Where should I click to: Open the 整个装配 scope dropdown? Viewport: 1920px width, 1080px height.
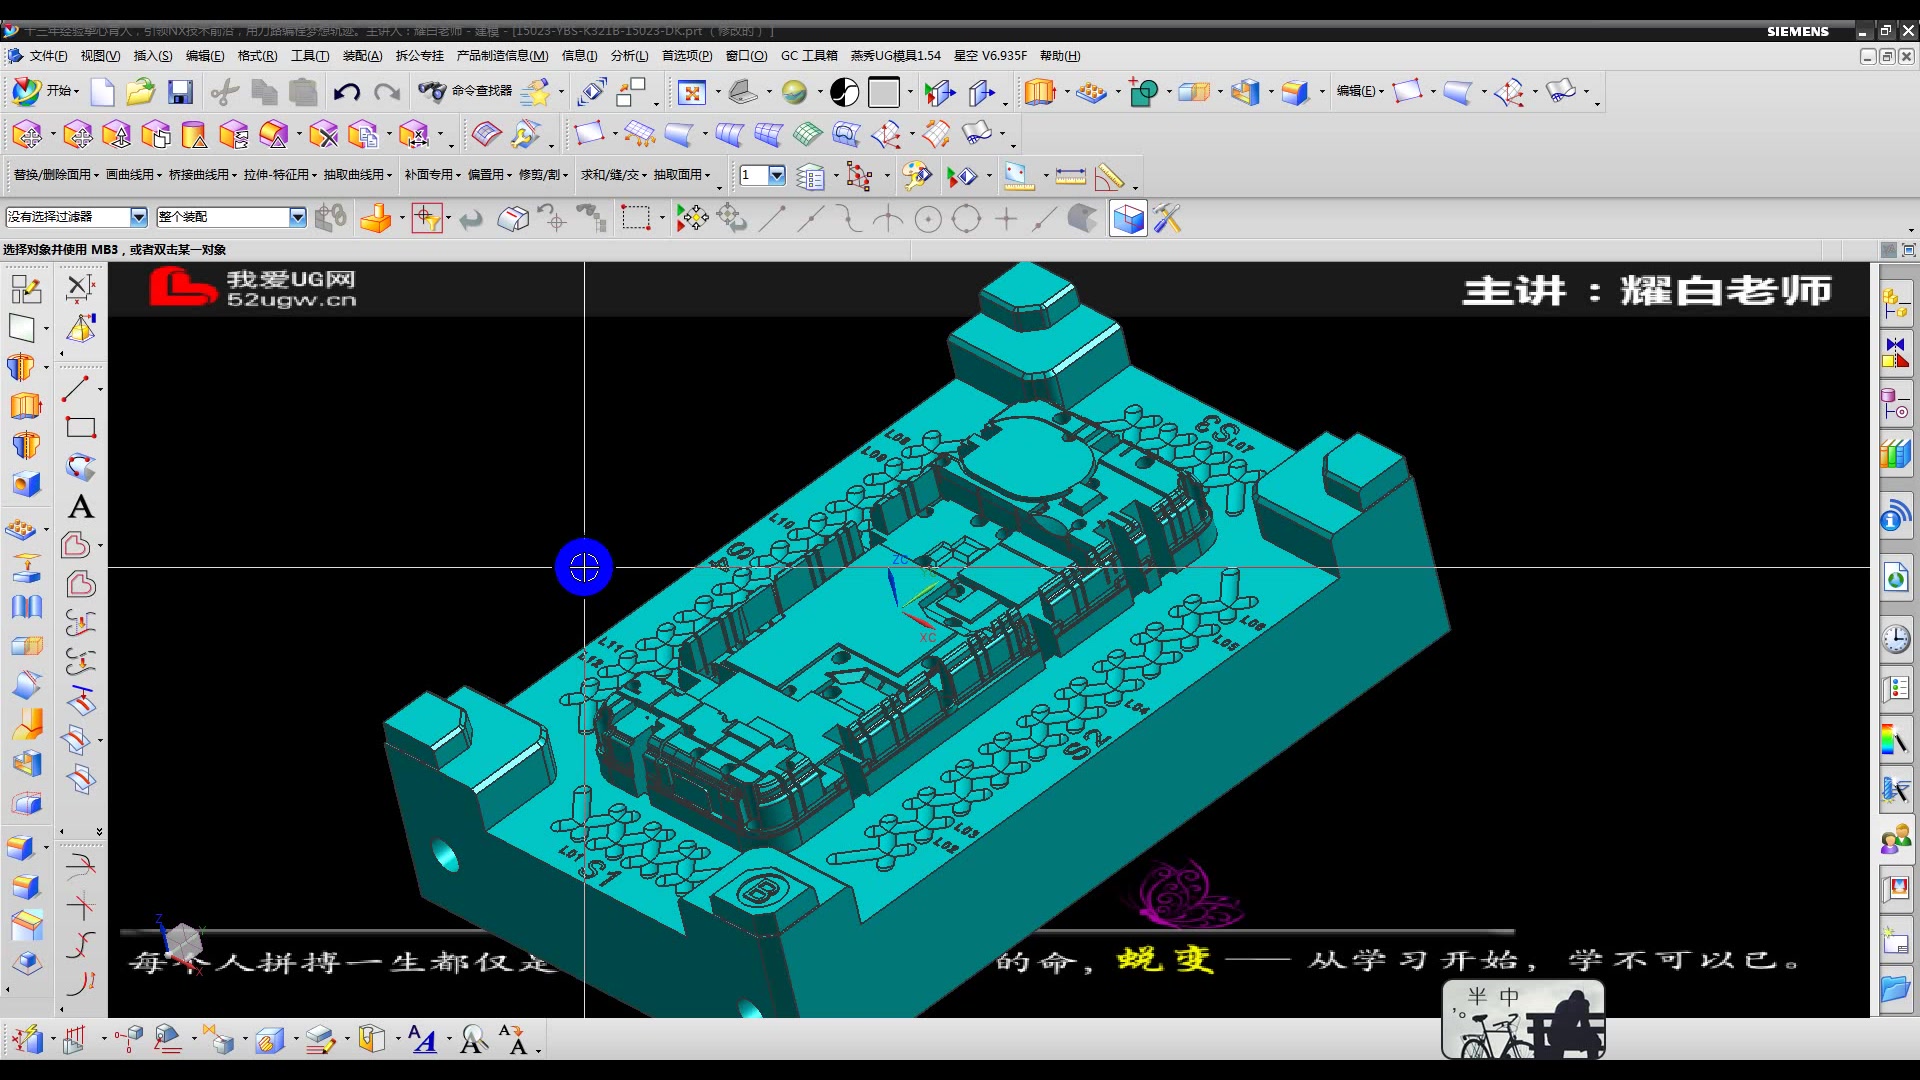coord(297,217)
